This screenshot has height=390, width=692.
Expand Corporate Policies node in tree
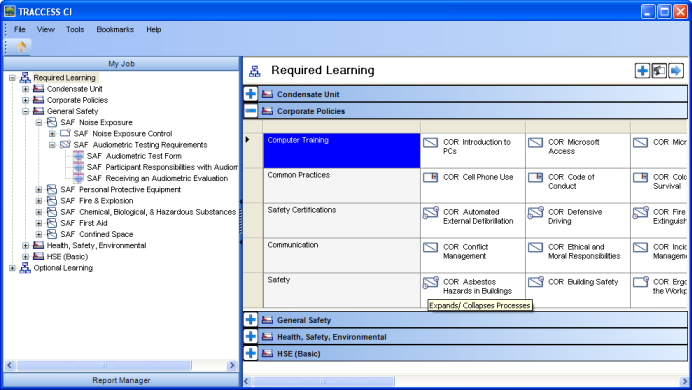tap(26, 100)
